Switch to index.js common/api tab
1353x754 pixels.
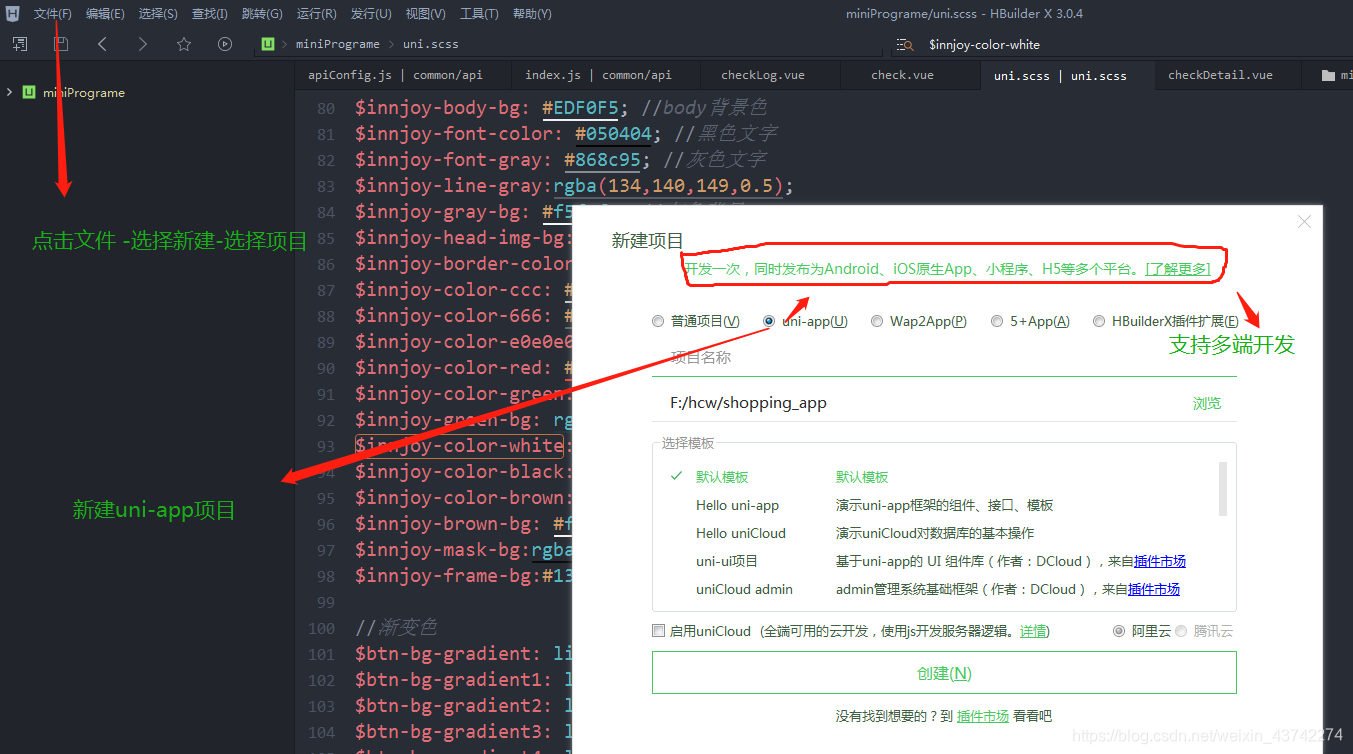[598, 75]
